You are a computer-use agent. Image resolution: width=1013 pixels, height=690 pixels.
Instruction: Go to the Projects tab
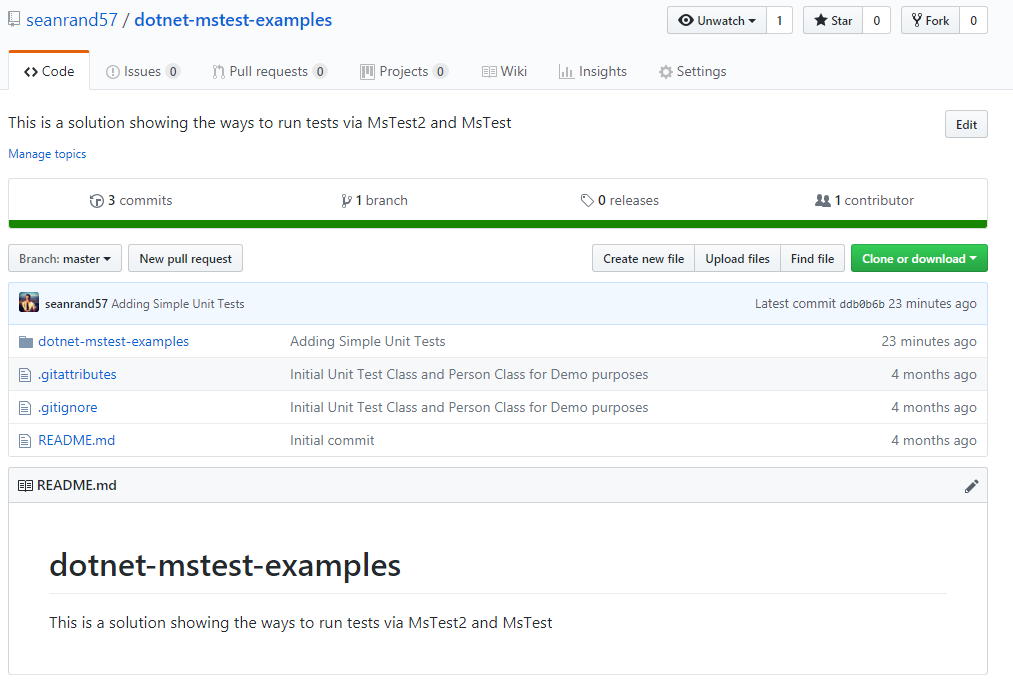tap(404, 71)
